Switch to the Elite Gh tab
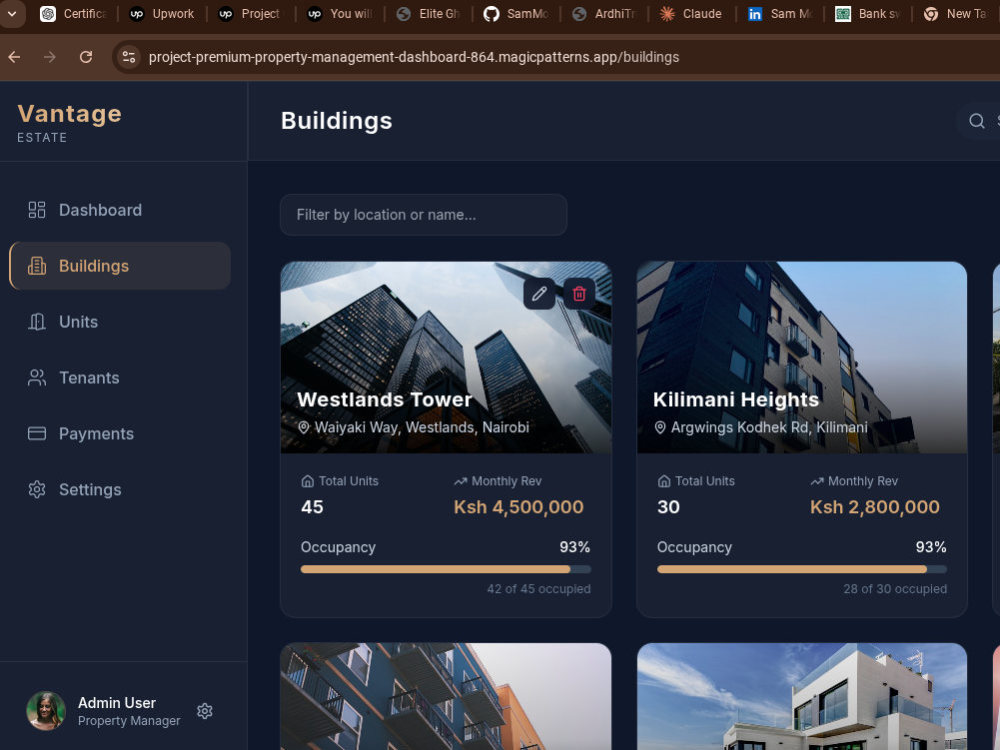The image size is (1000, 750). point(427,13)
